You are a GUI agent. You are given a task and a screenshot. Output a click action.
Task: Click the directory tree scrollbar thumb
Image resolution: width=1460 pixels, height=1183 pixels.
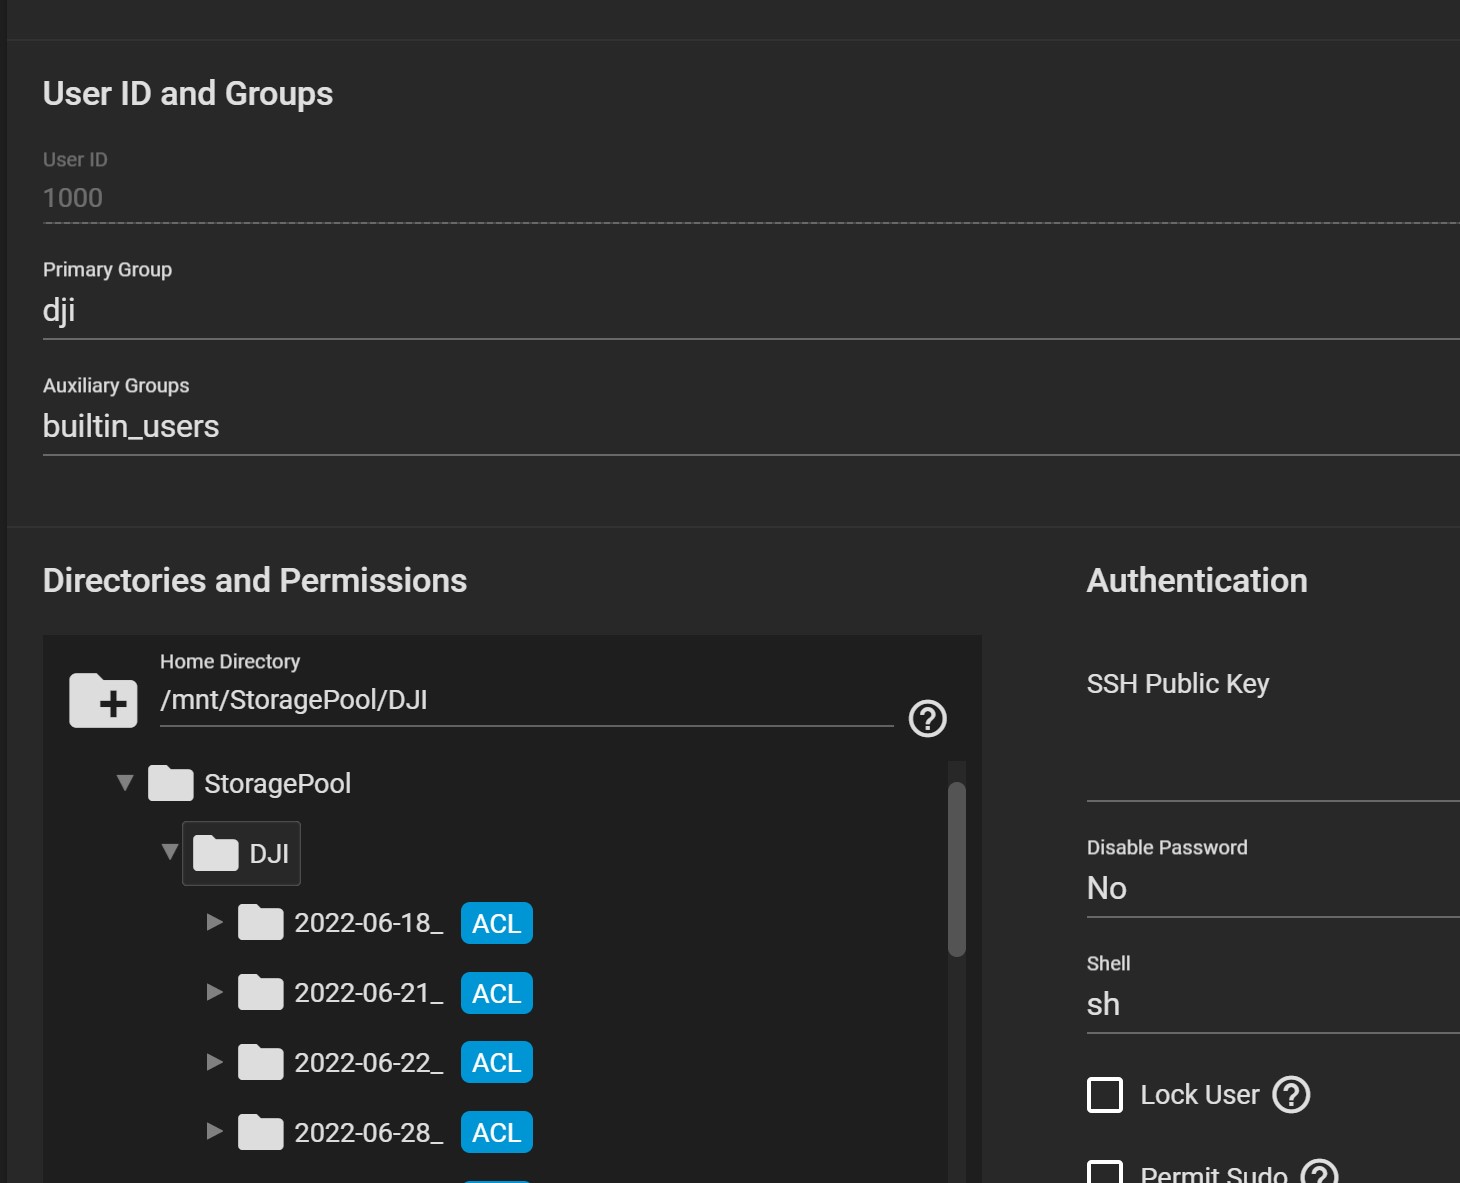(957, 869)
